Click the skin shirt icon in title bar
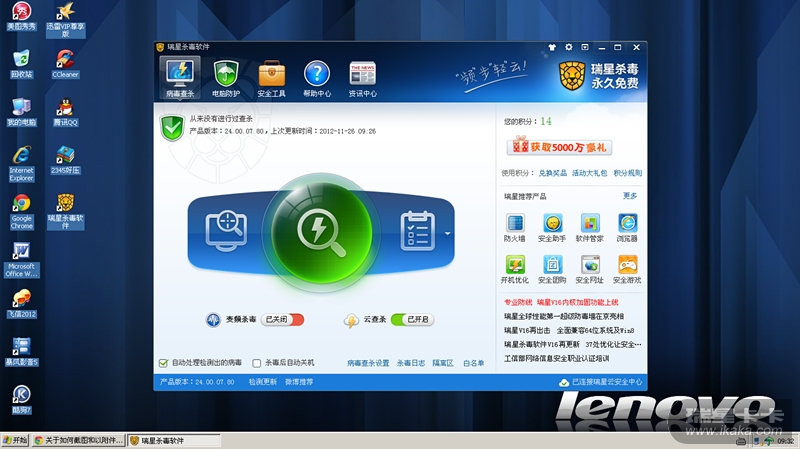Image resolution: width=800 pixels, height=449 pixels. (552, 47)
